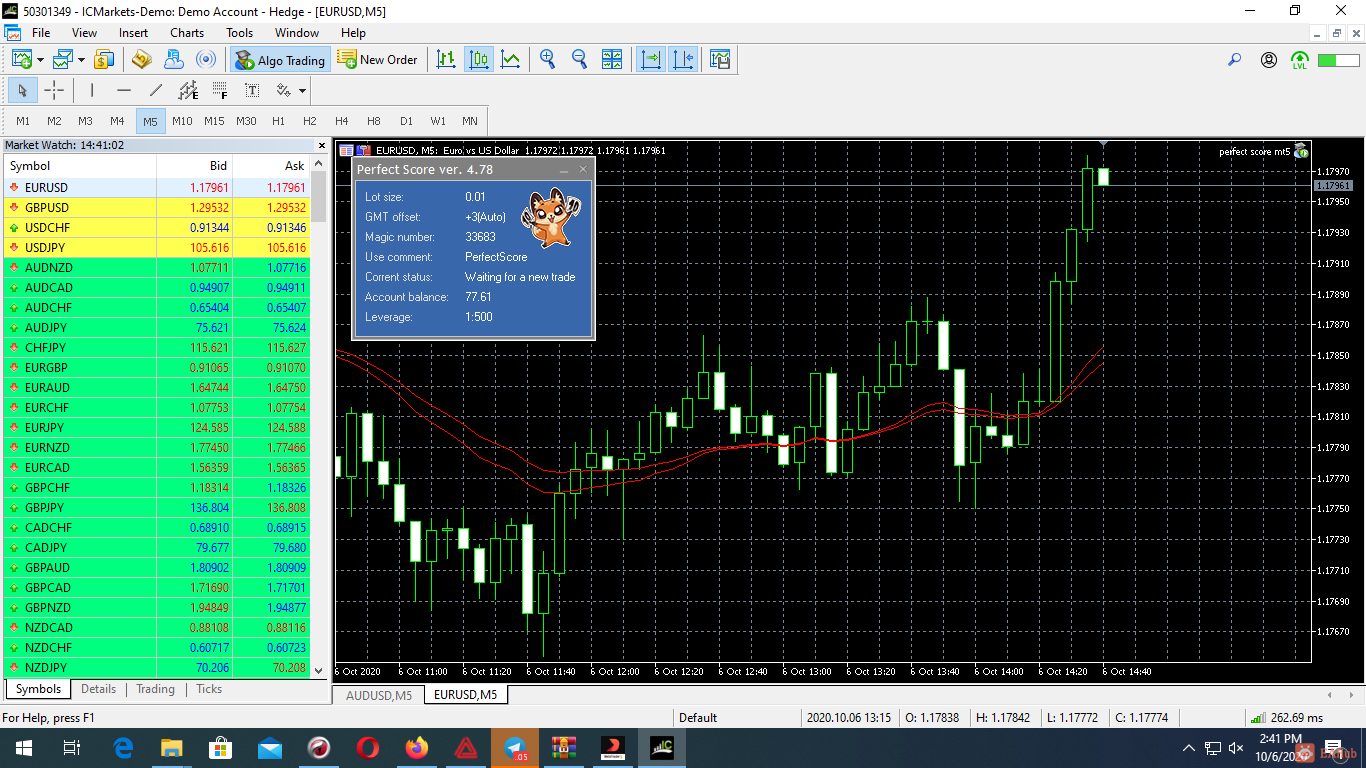
Task: Select the M30 timeframe button
Action: pyautogui.click(x=246, y=121)
